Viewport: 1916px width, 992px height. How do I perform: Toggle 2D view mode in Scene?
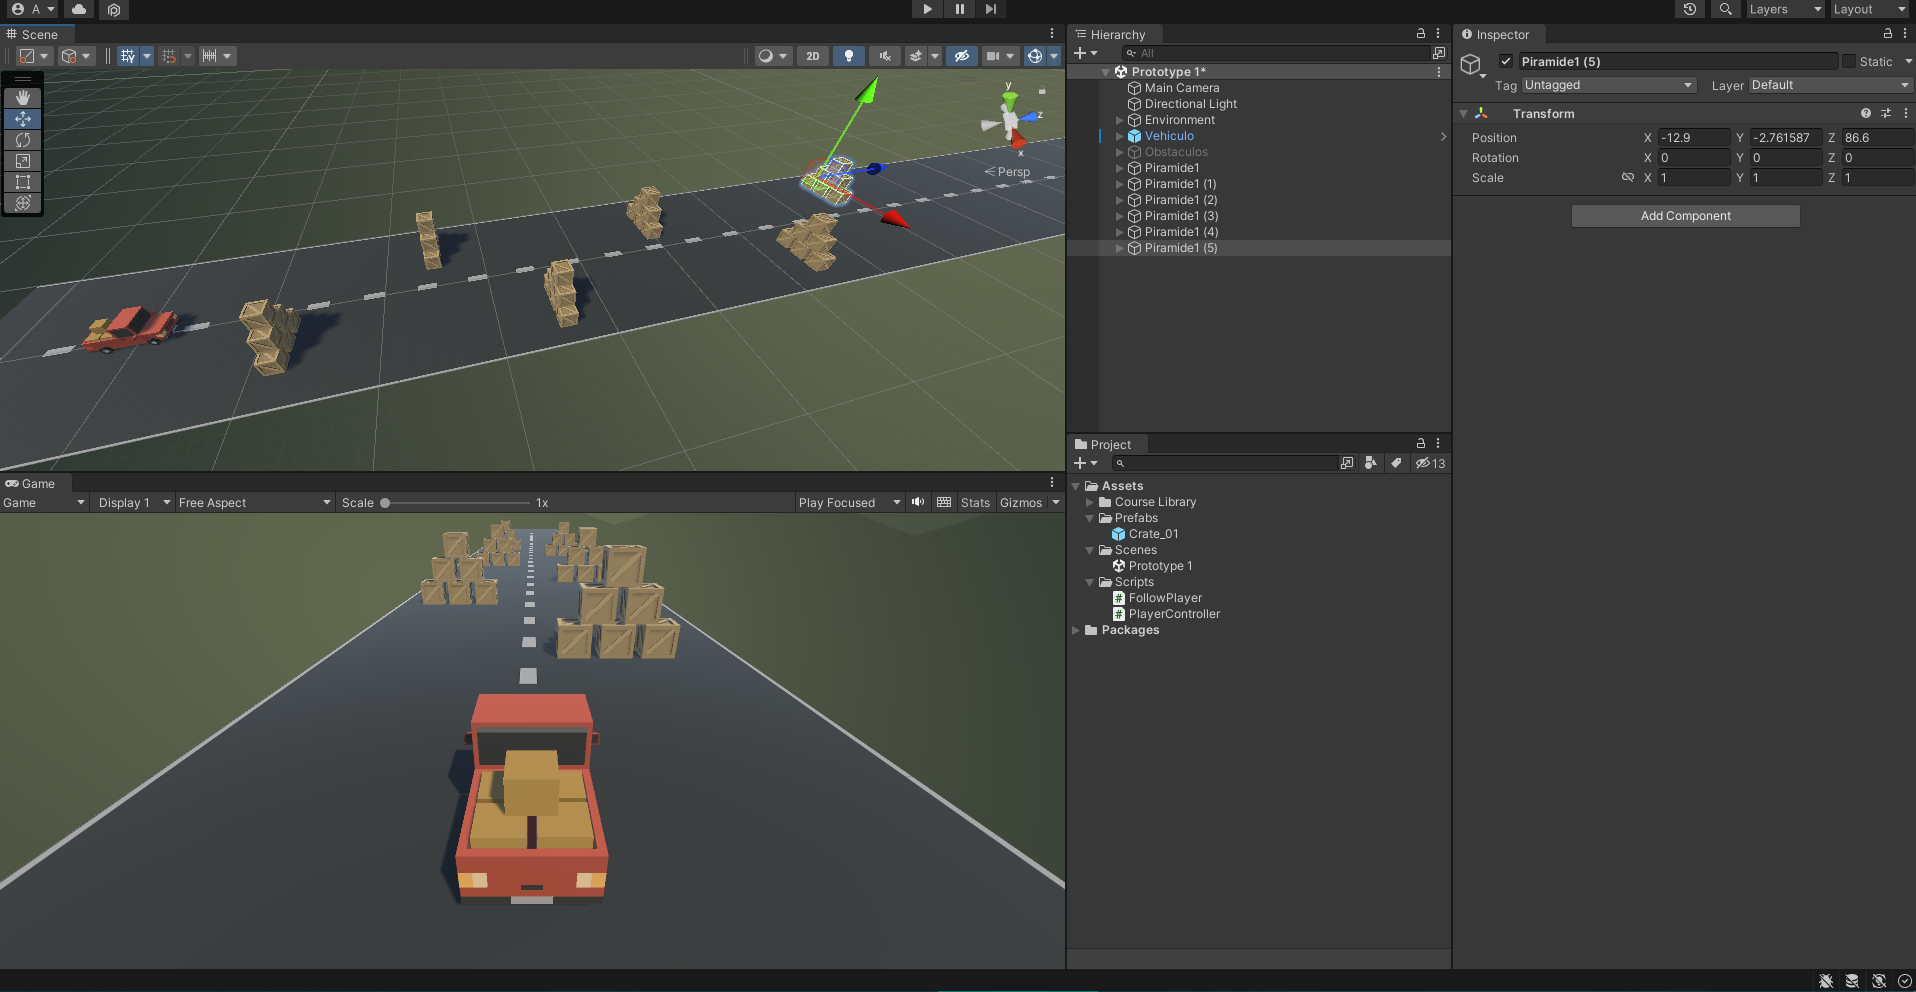[813, 56]
